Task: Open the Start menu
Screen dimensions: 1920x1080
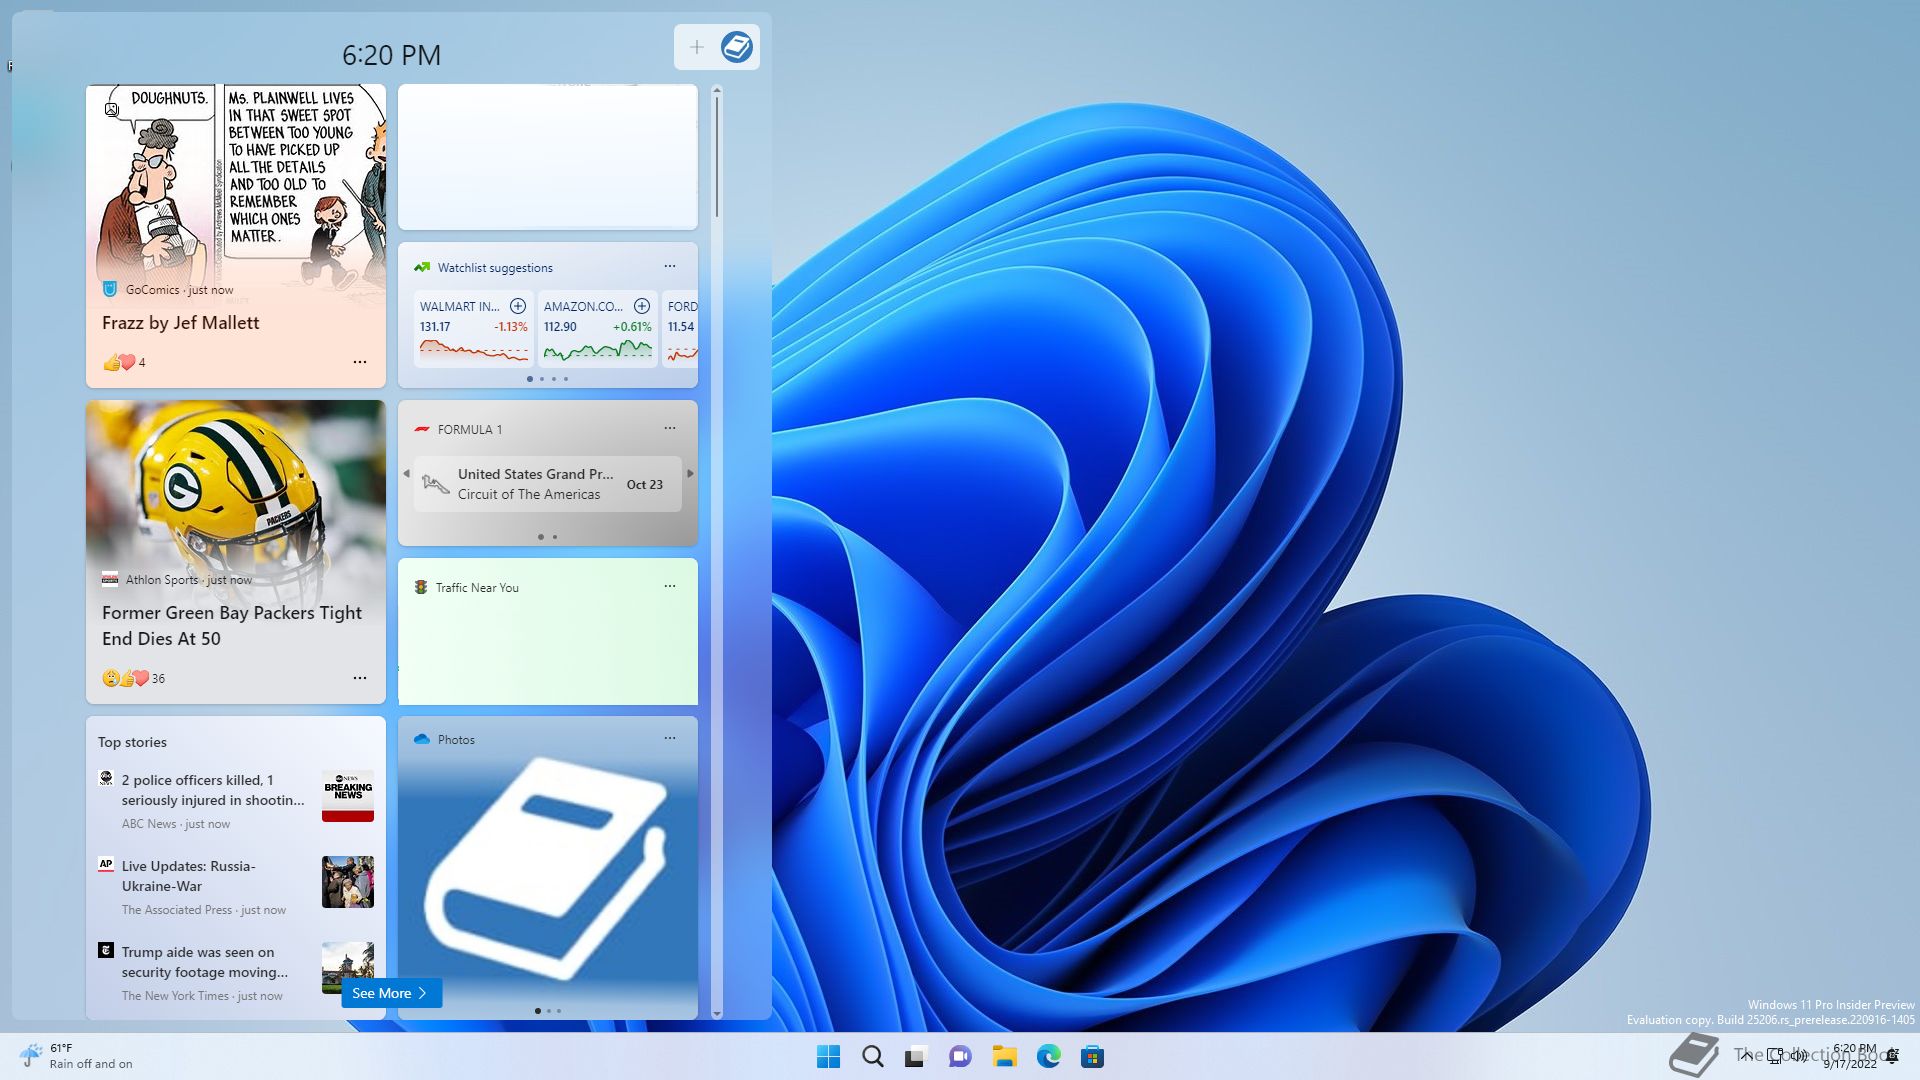Action: tap(828, 1056)
